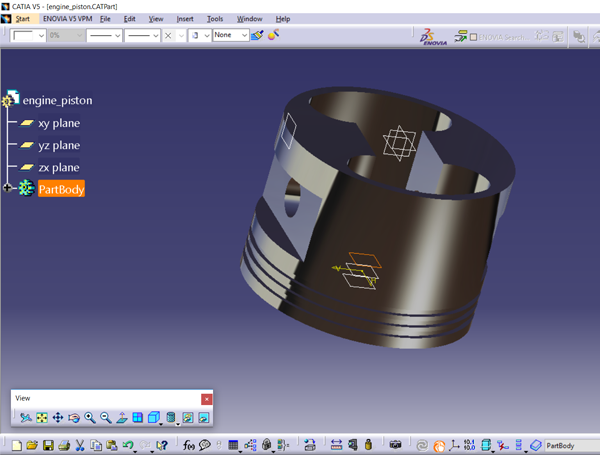Viewport: 600px width, 455px height.
Task: Click the Measure Between icon
Action: (336, 445)
